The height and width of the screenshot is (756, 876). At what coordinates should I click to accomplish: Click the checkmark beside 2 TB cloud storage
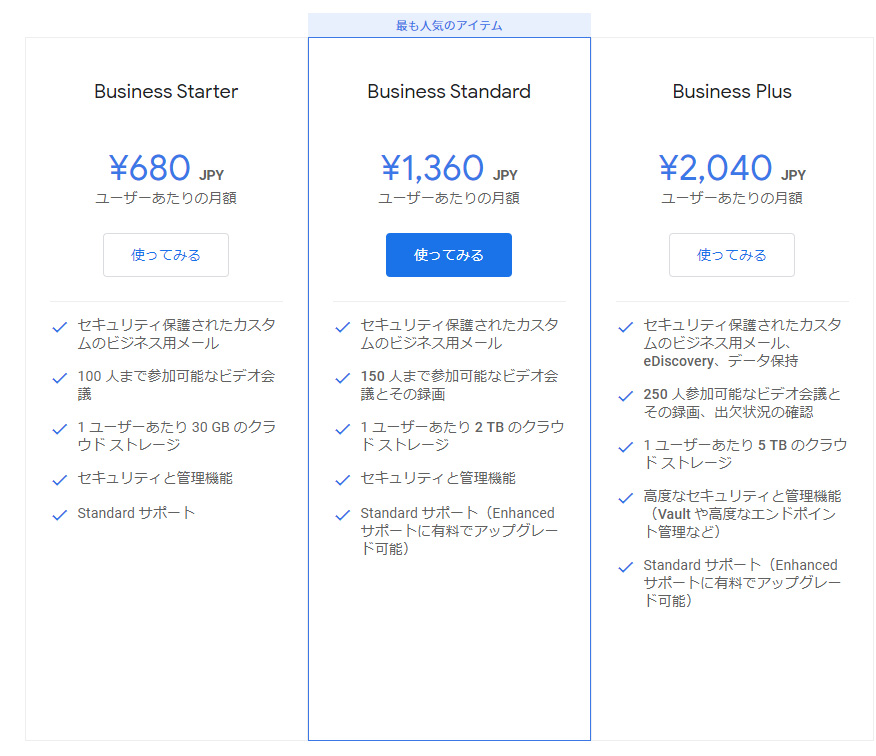(x=343, y=429)
